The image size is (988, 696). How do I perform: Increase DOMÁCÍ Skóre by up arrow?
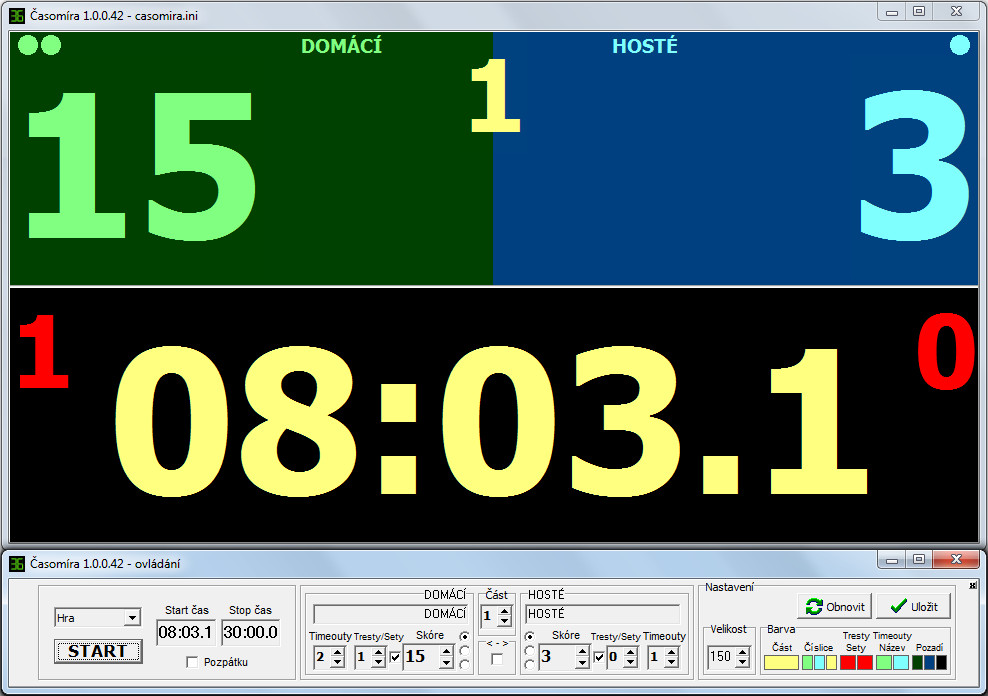[x=447, y=652]
